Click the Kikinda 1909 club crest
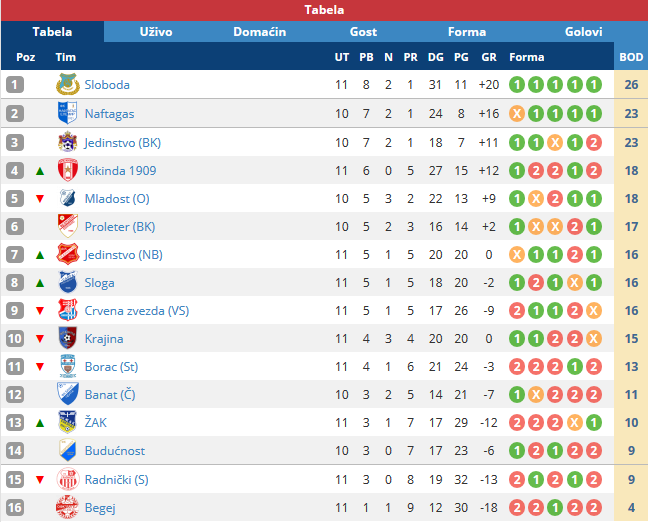Screen dimensions: 648x522 (68, 170)
